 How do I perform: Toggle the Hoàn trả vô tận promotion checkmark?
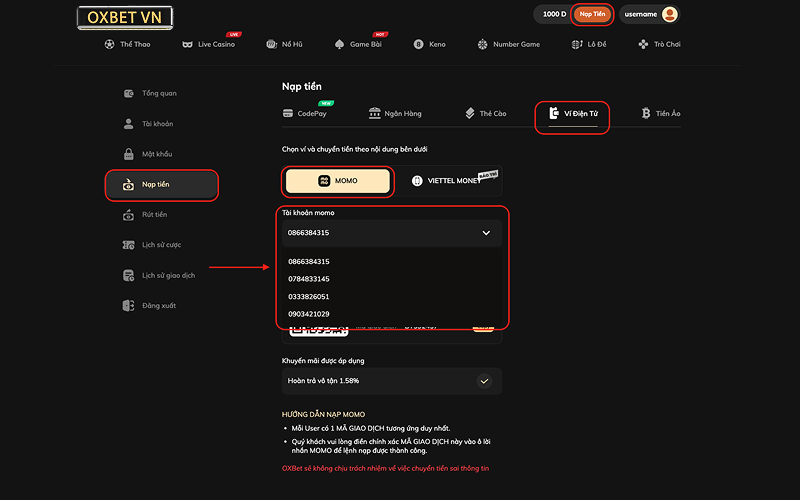(x=484, y=381)
